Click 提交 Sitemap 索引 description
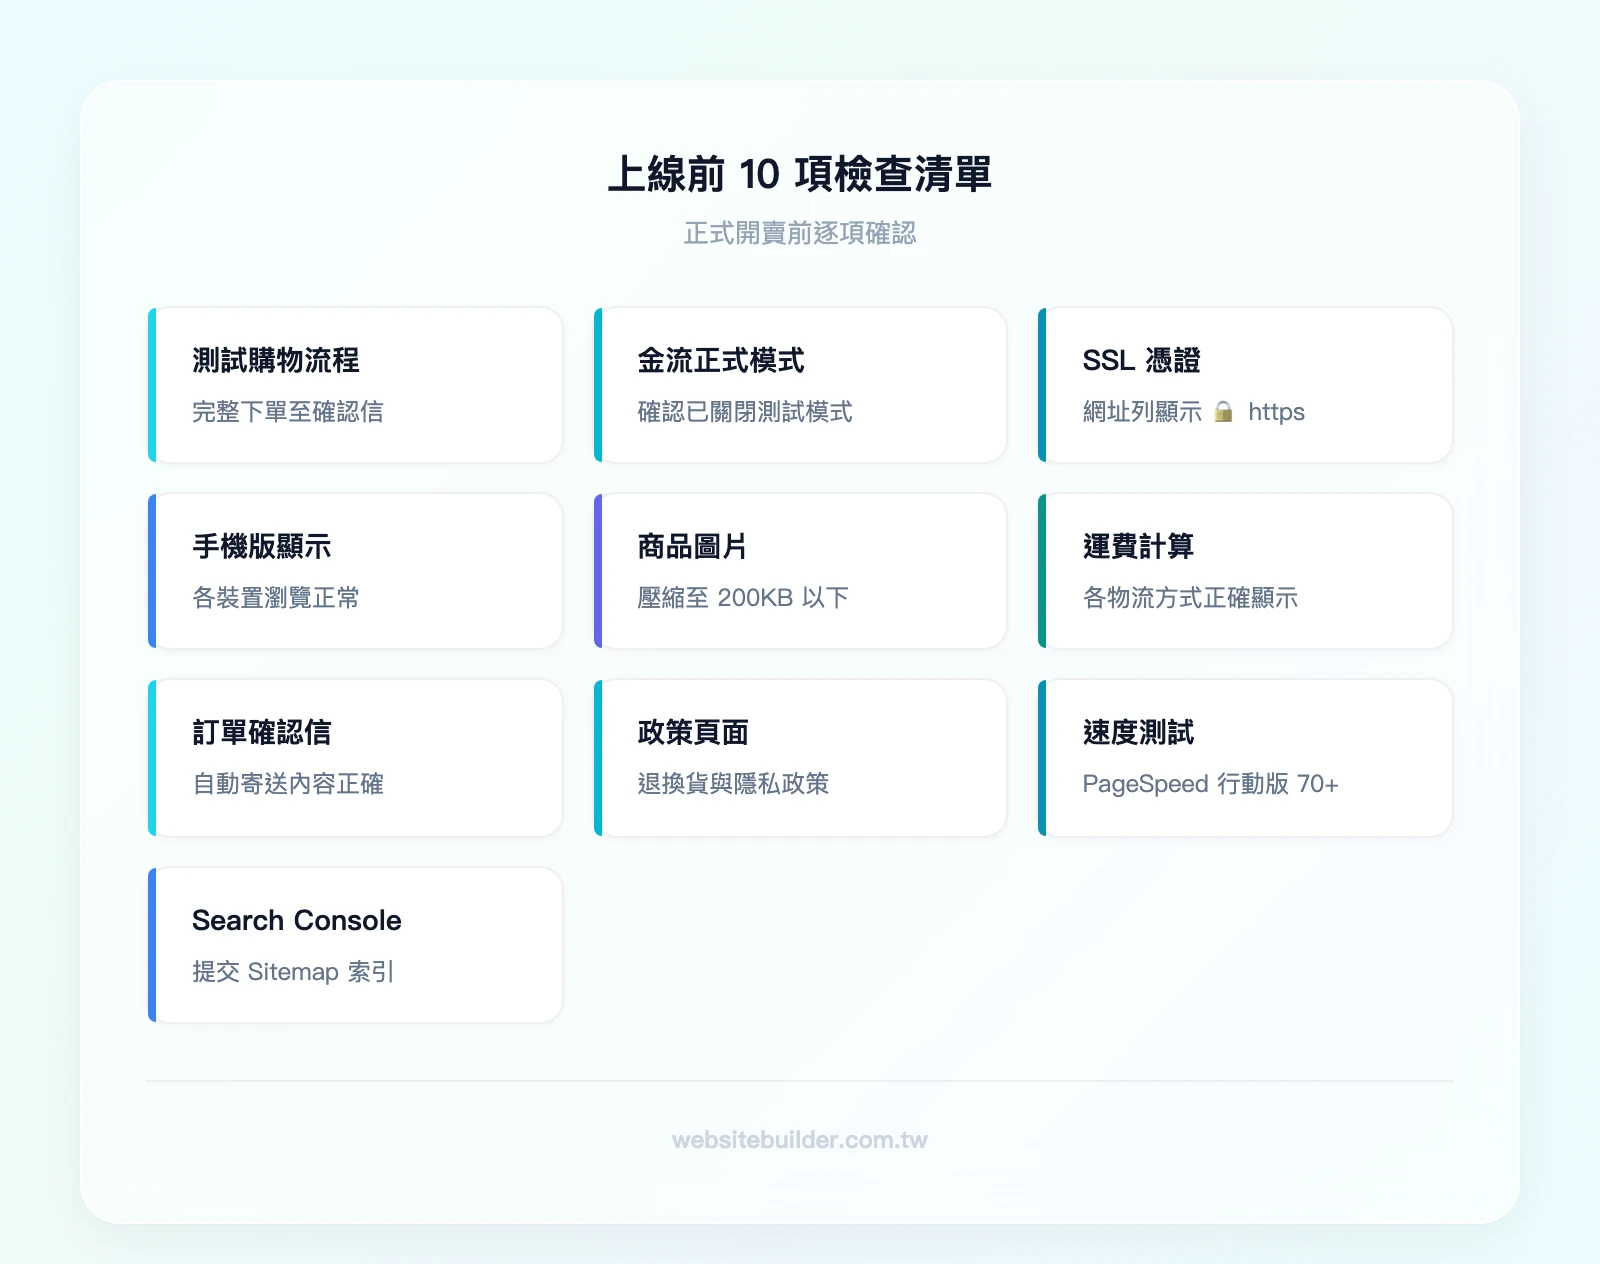Screen dimensions: 1600x1264 (x=293, y=972)
